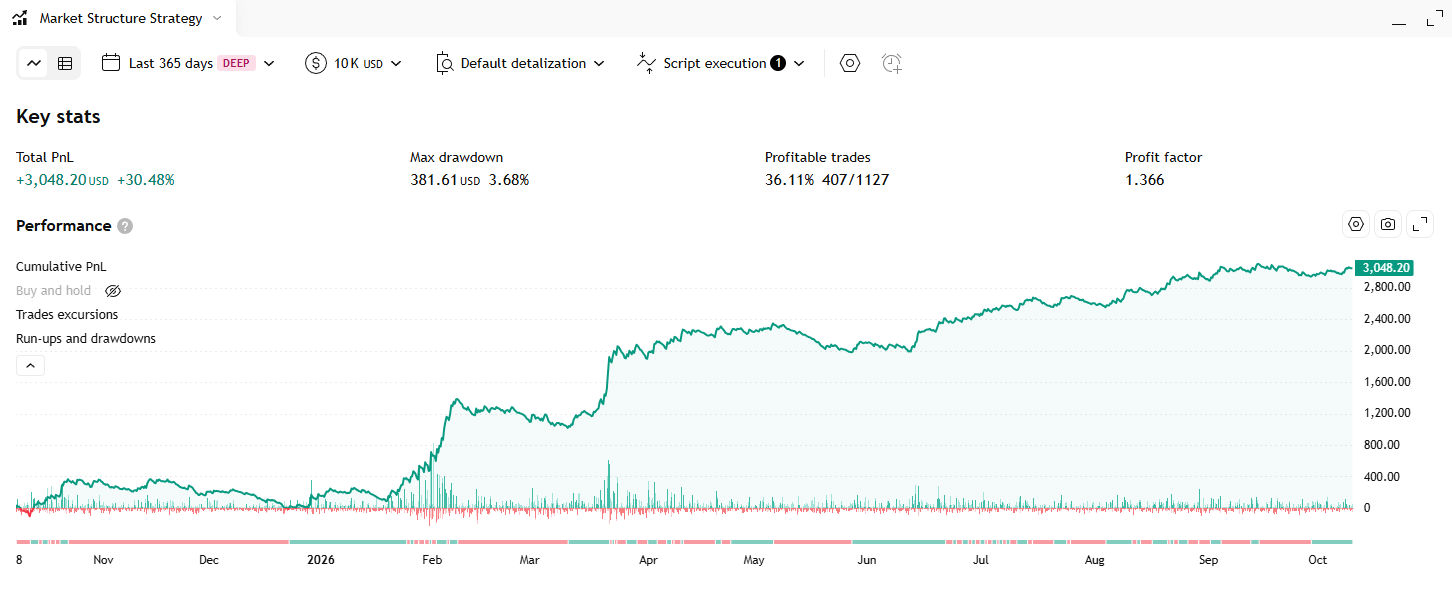Image resolution: width=1452 pixels, height=590 pixels.
Task: Click the Key stats heading
Action: 58,117
